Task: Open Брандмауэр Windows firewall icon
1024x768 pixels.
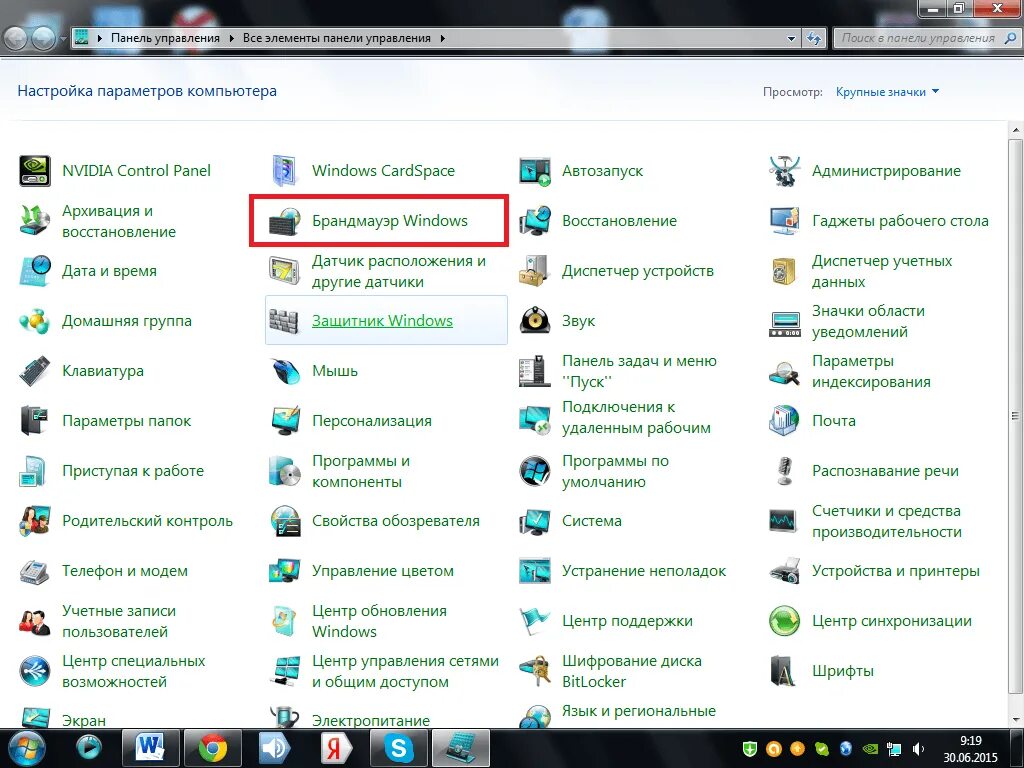Action: pos(285,221)
